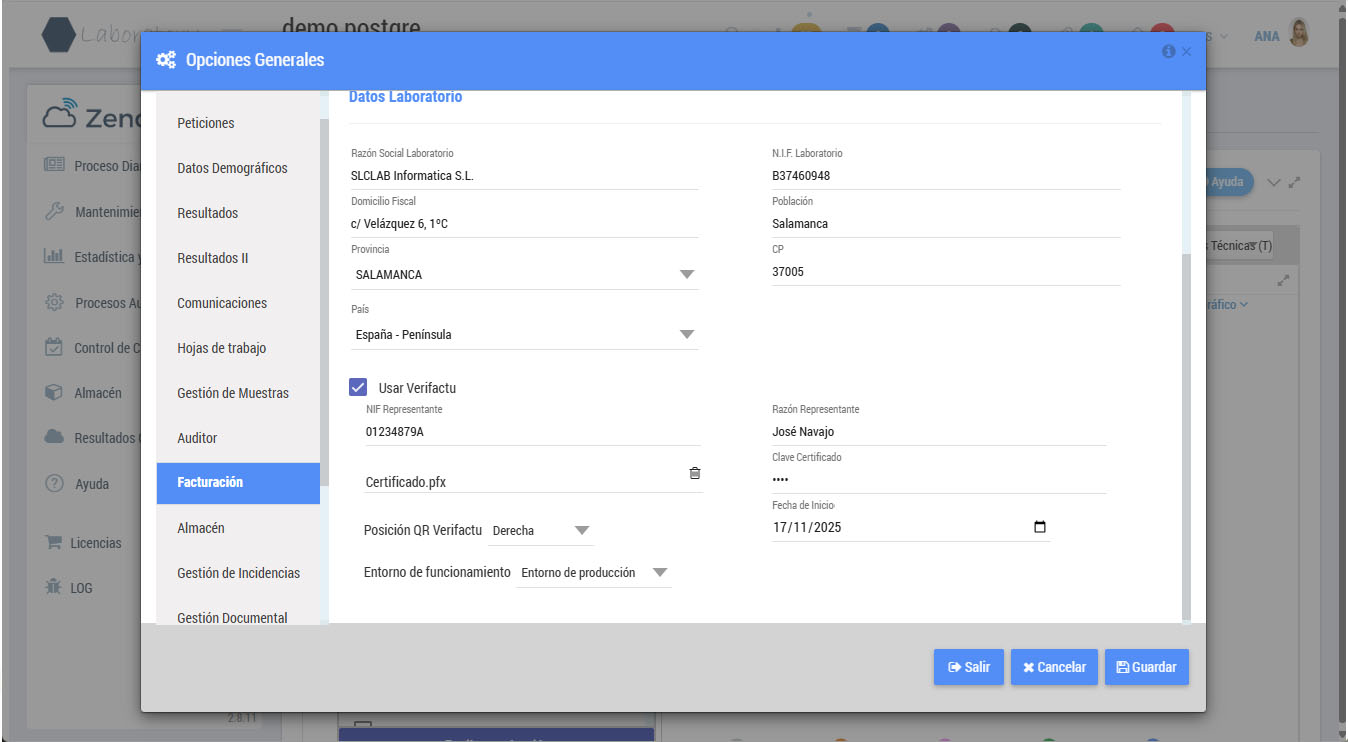Click the Clave Certificado password field

(x=939, y=479)
